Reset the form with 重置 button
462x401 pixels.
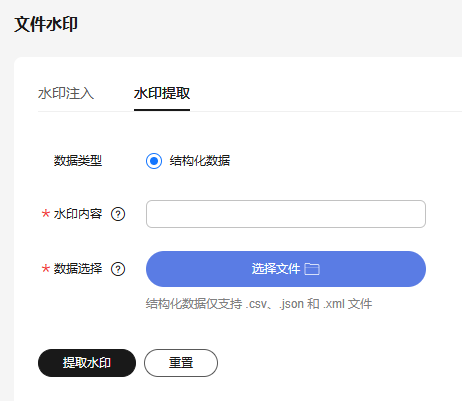click(181, 363)
